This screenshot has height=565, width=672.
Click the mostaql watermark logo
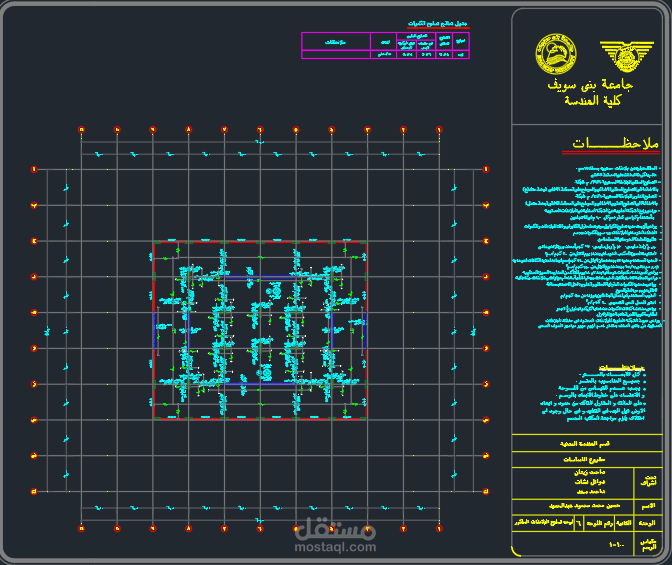click(x=336, y=529)
